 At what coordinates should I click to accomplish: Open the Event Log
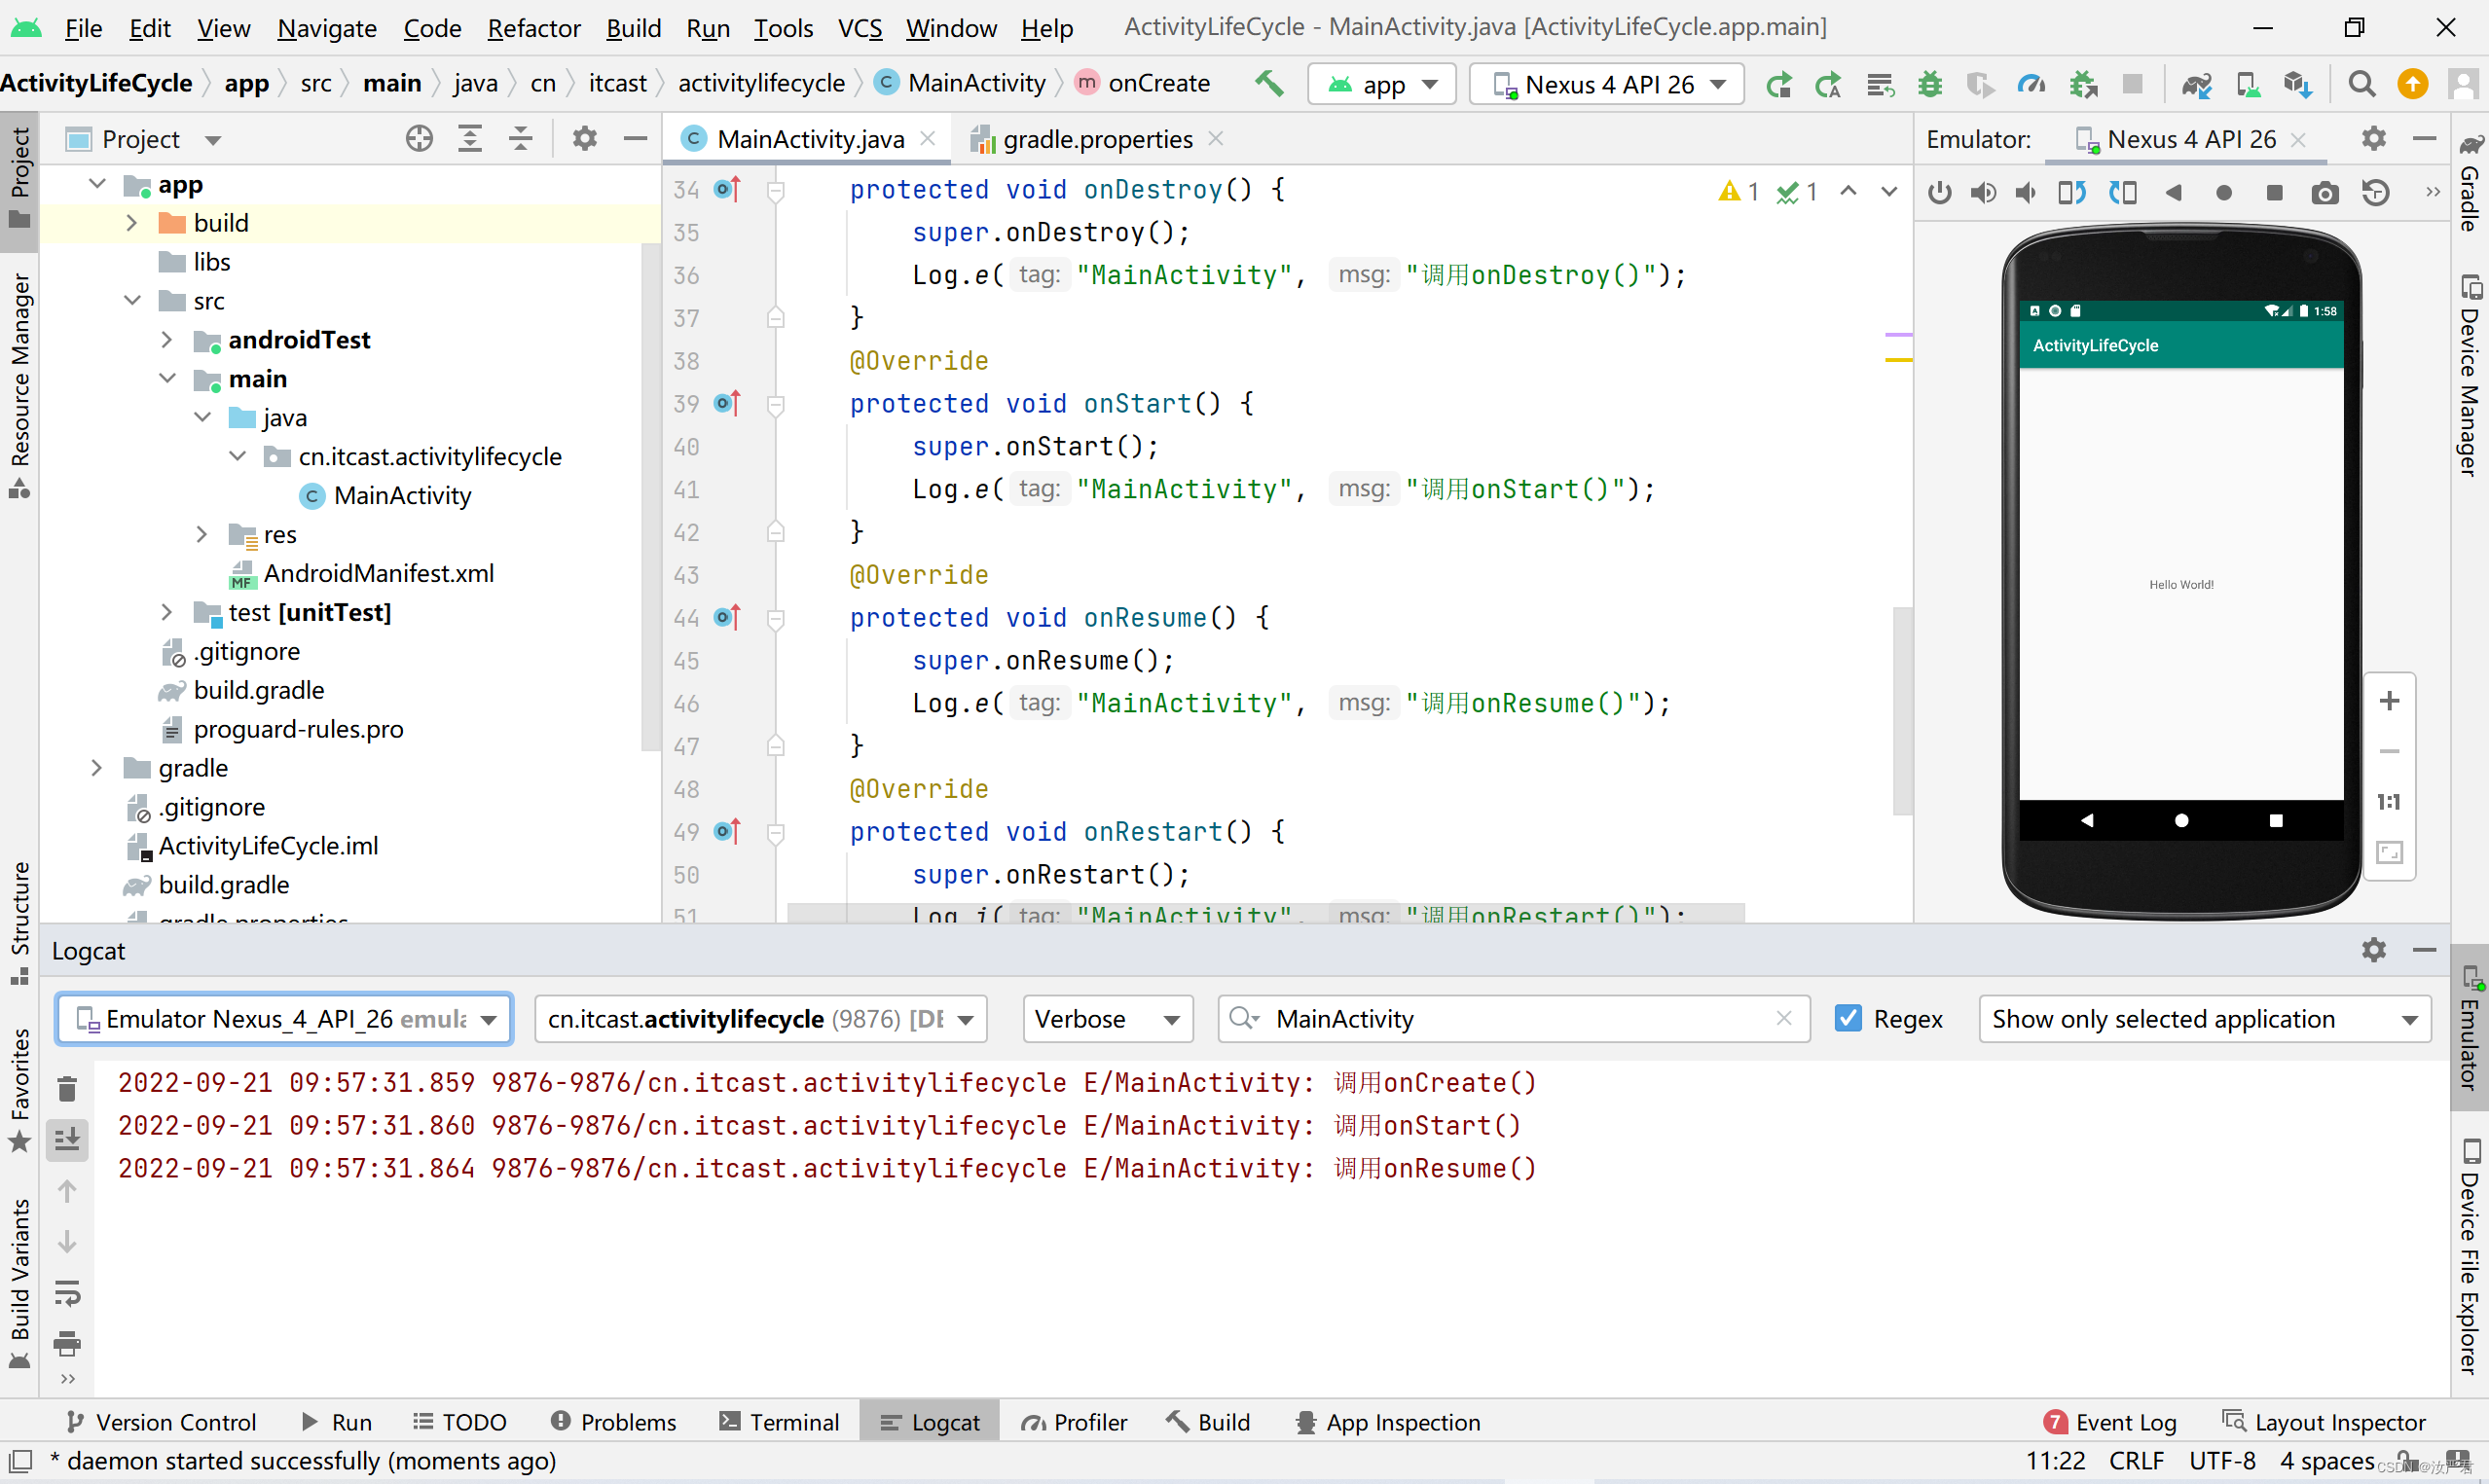pyautogui.click(x=2110, y=1421)
